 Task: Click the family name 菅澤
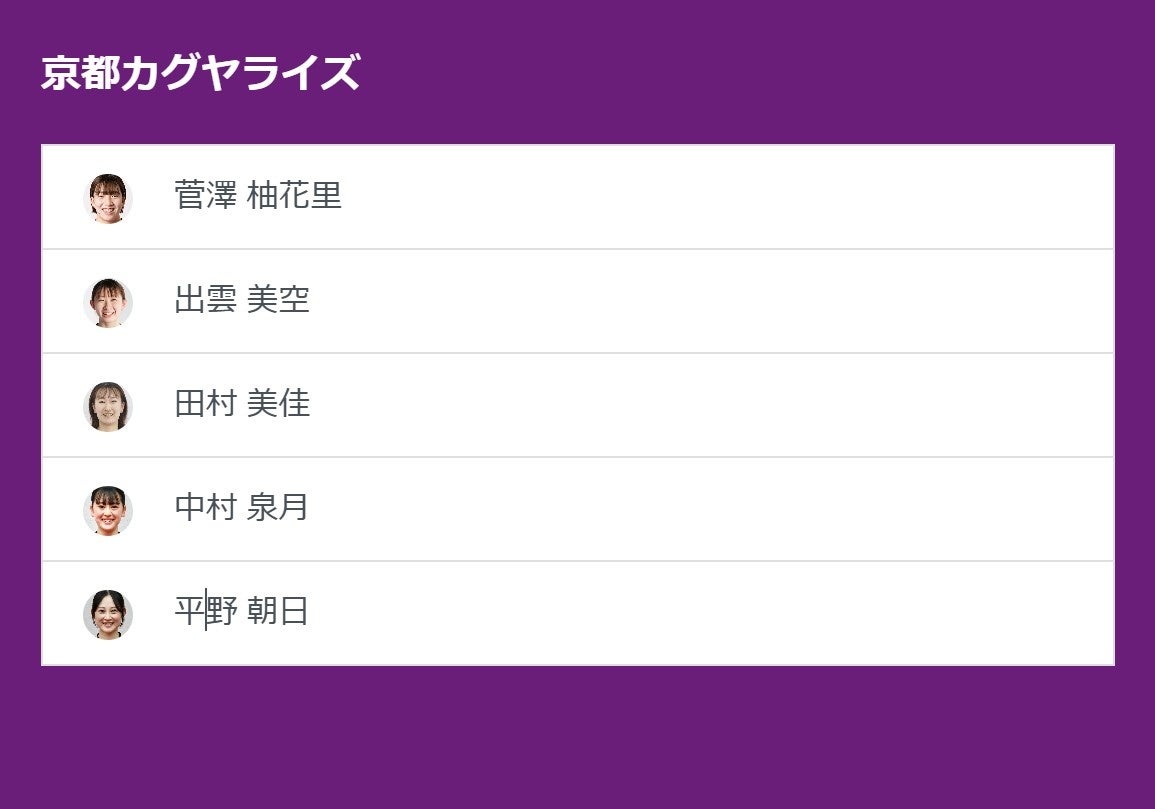[205, 195]
